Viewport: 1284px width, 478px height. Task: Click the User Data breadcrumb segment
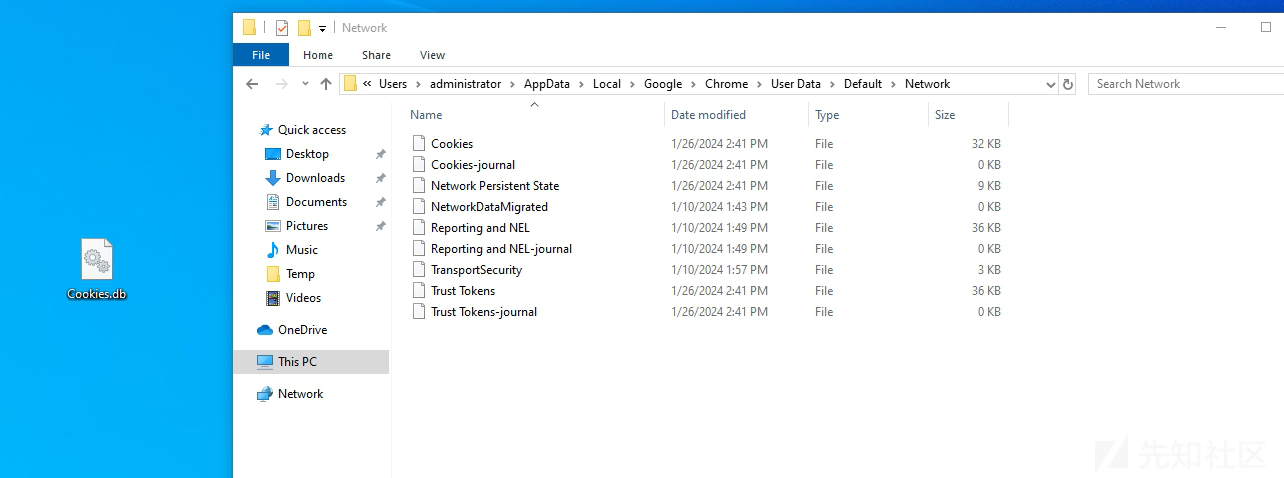[796, 84]
